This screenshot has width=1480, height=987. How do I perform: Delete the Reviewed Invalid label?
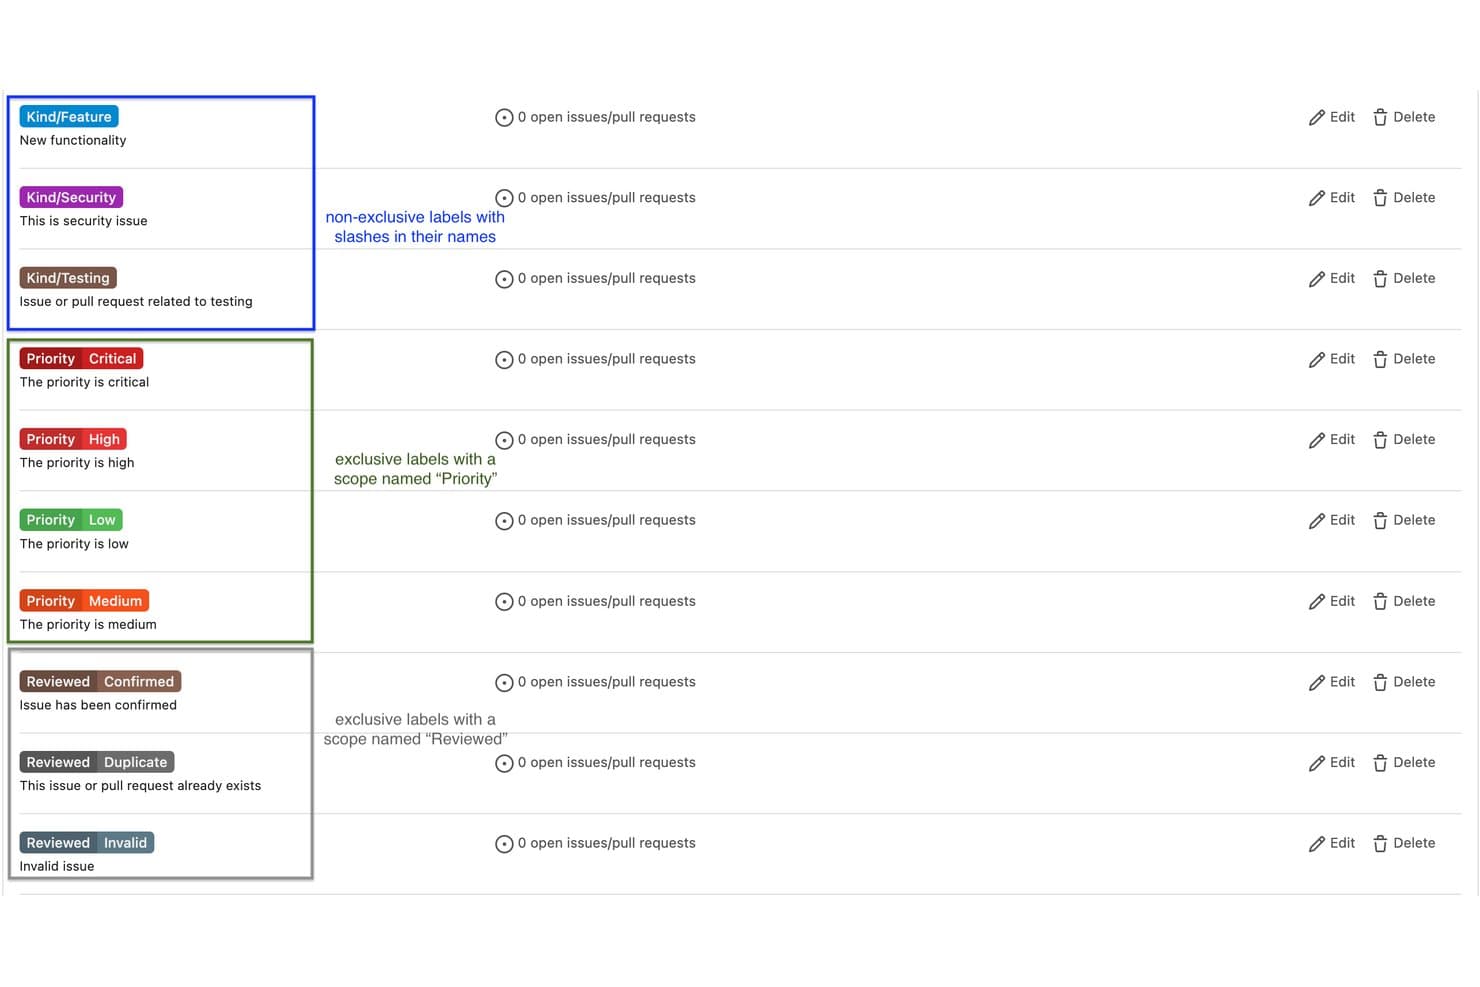click(1403, 844)
